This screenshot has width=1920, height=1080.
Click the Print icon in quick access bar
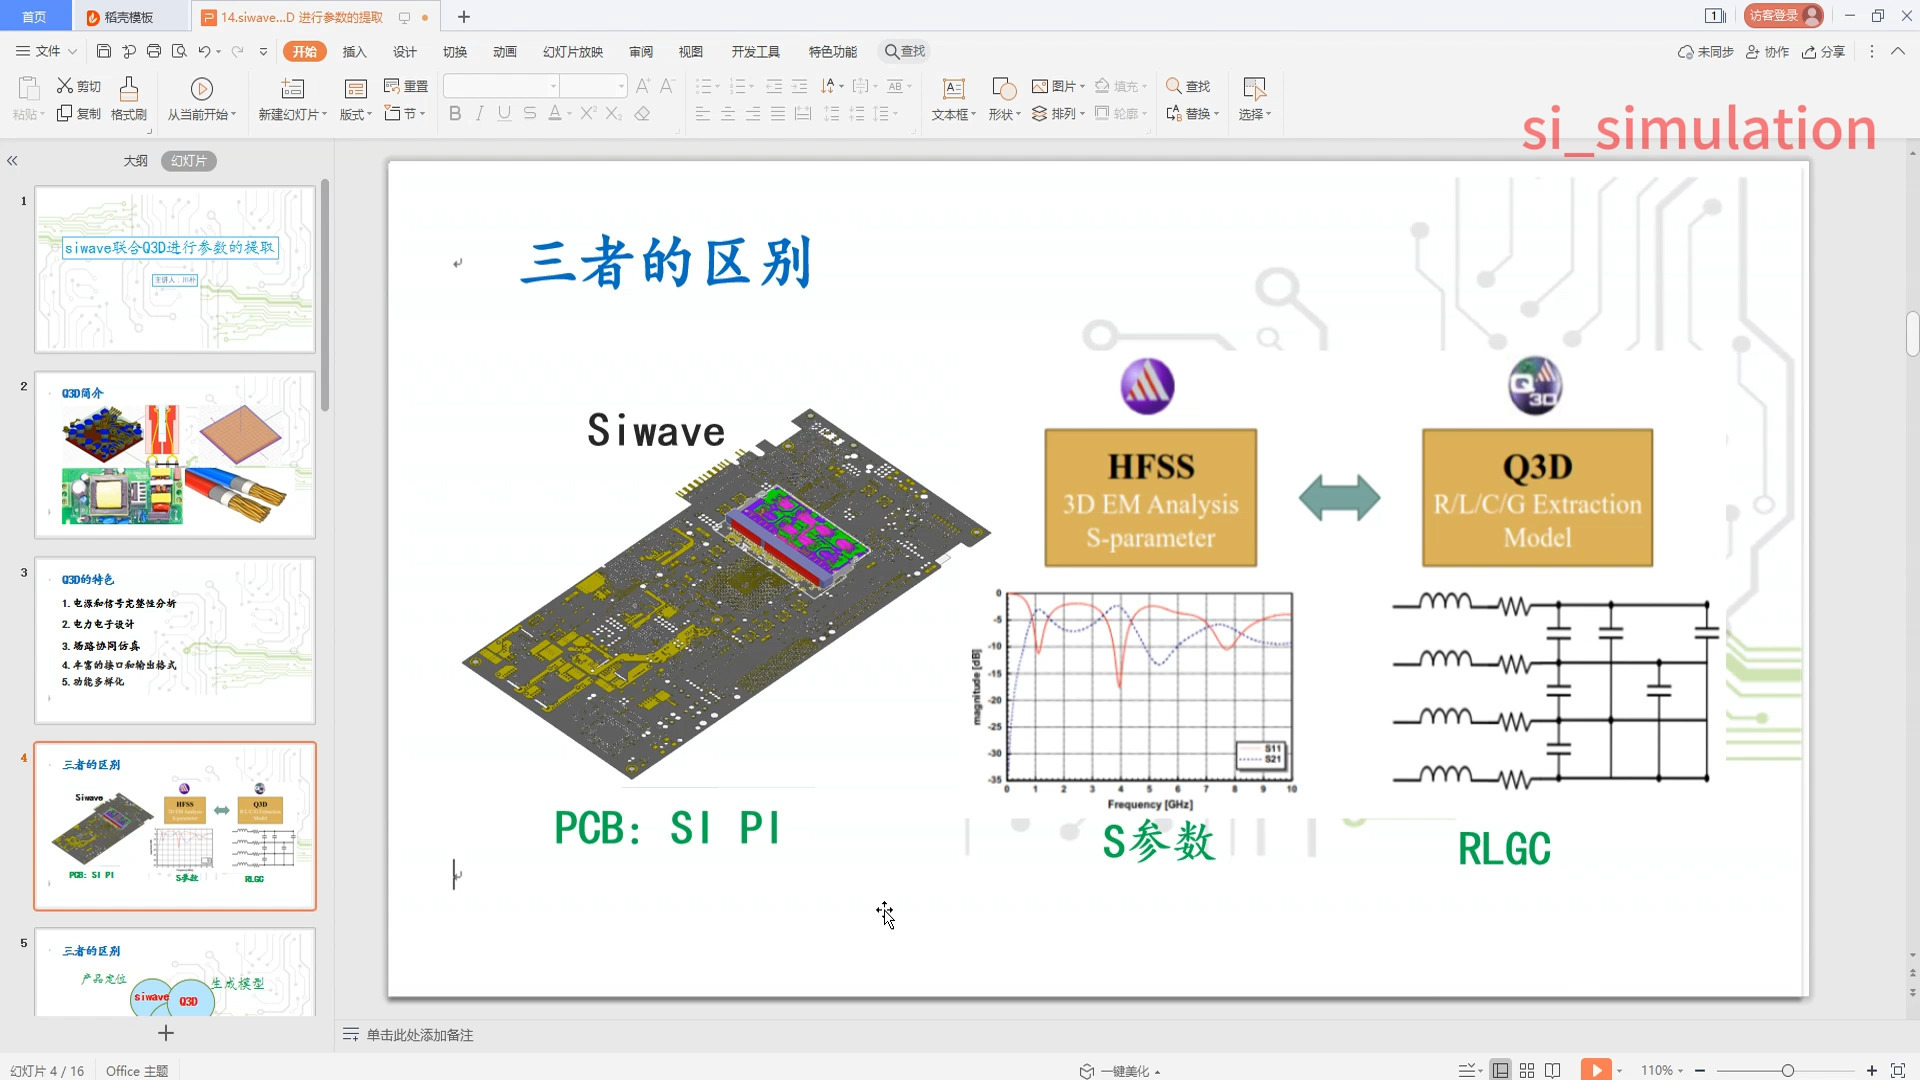154,51
